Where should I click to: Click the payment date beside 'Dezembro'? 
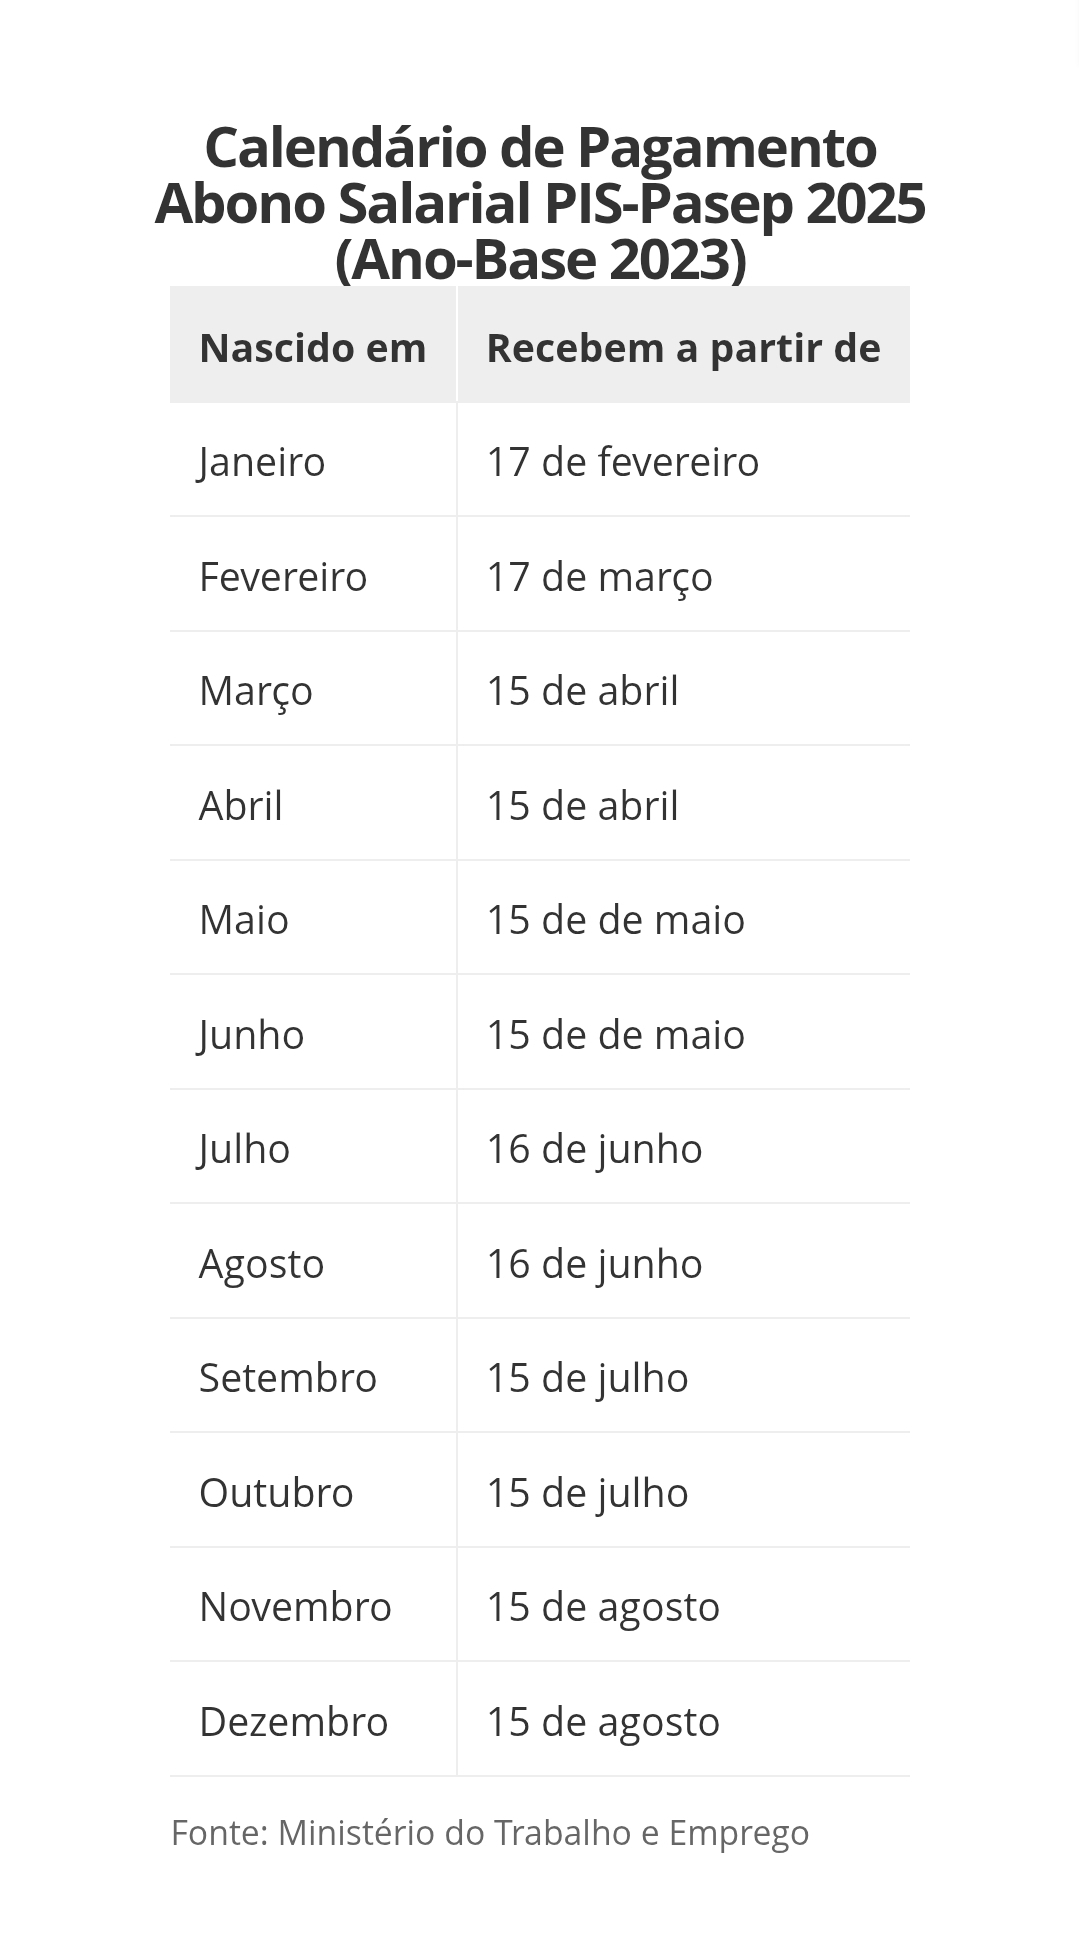point(603,1722)
